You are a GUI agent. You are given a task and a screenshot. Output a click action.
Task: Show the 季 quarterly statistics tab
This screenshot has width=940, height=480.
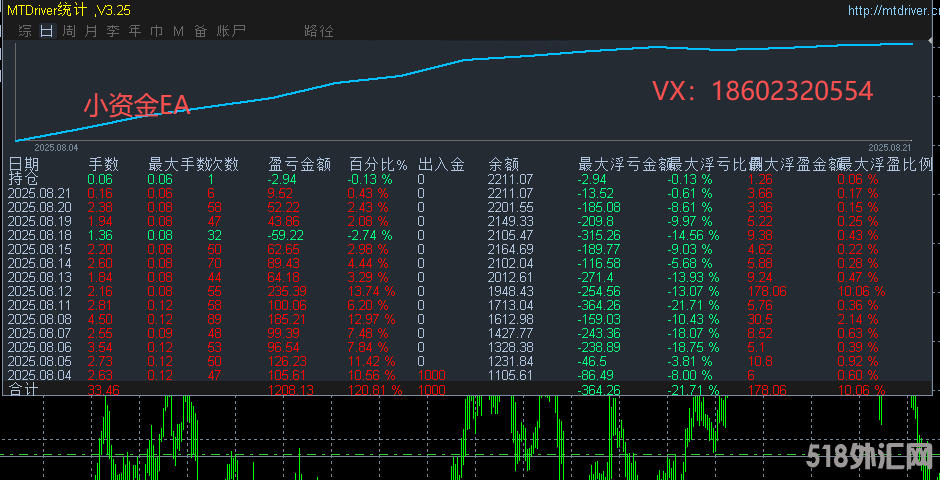point(112,31)
